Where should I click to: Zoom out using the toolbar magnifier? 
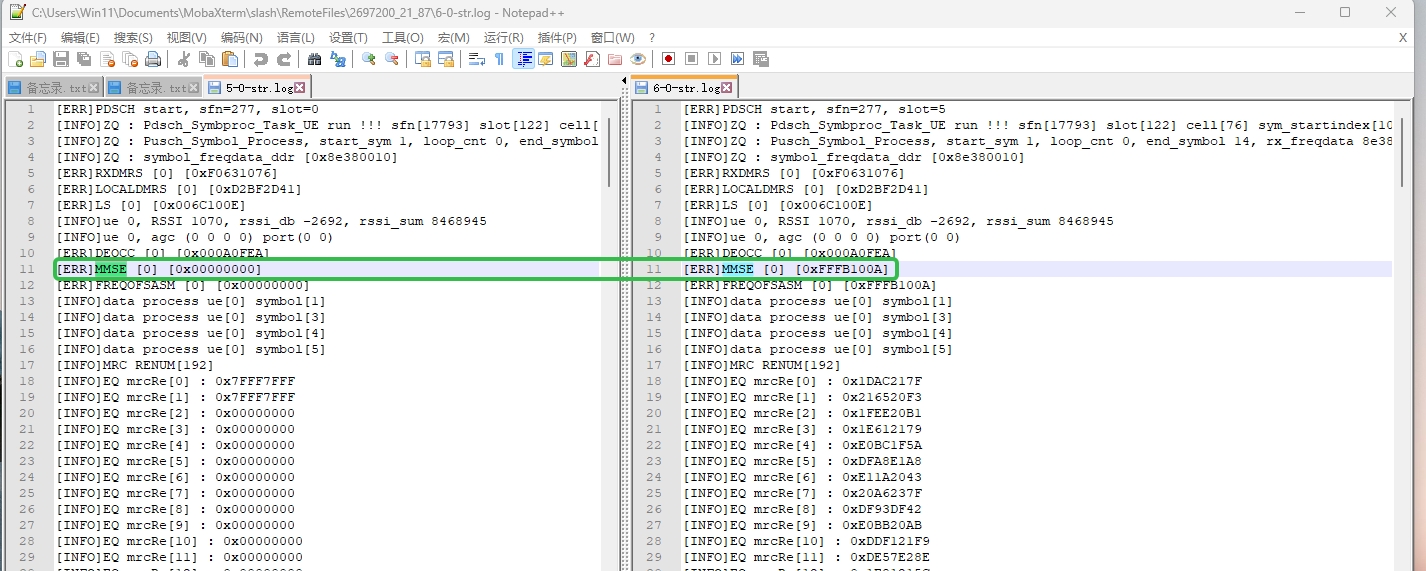click(391, 59)
